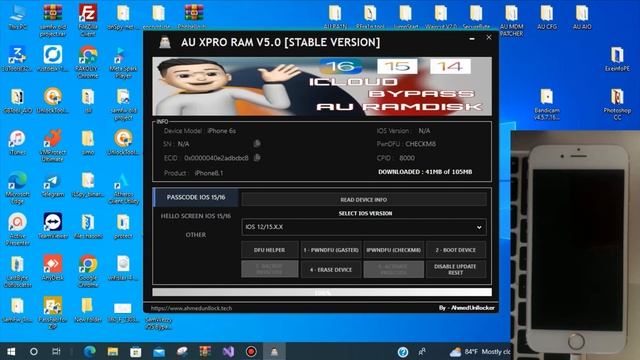Click the 2 - BOOT DEVICE button

456,250
